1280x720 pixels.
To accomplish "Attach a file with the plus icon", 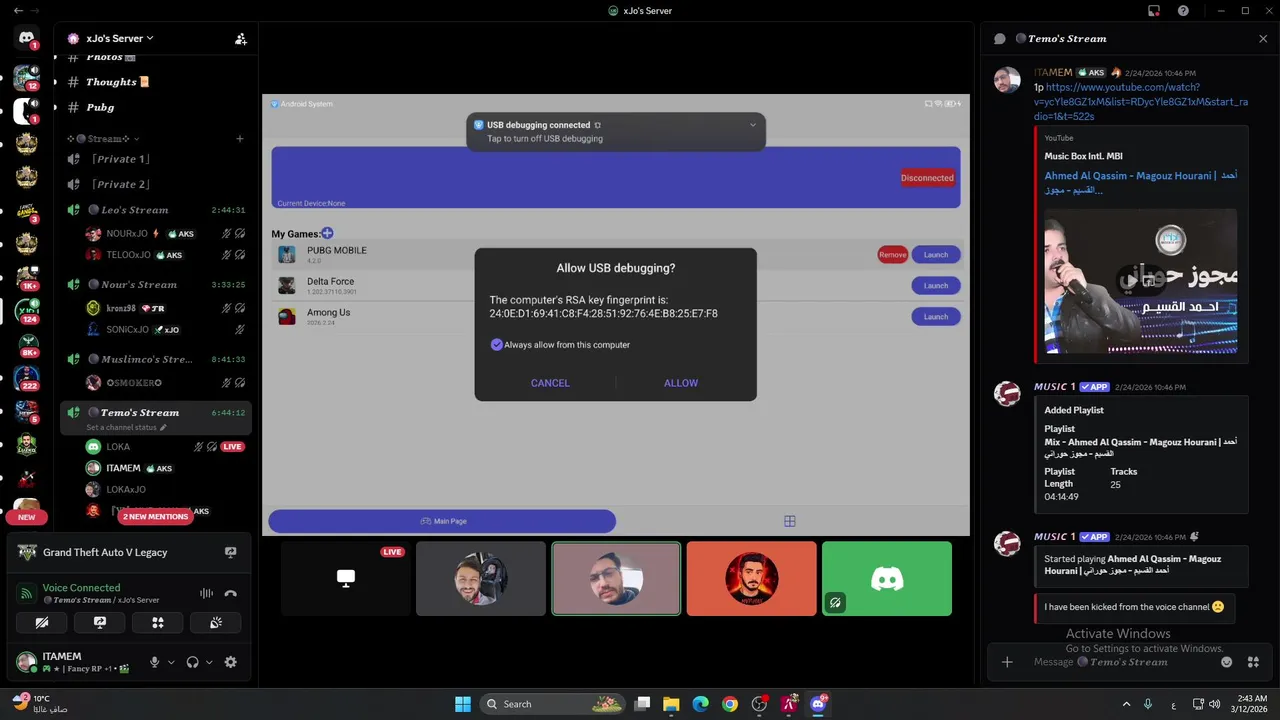I will coord(1007,662).
